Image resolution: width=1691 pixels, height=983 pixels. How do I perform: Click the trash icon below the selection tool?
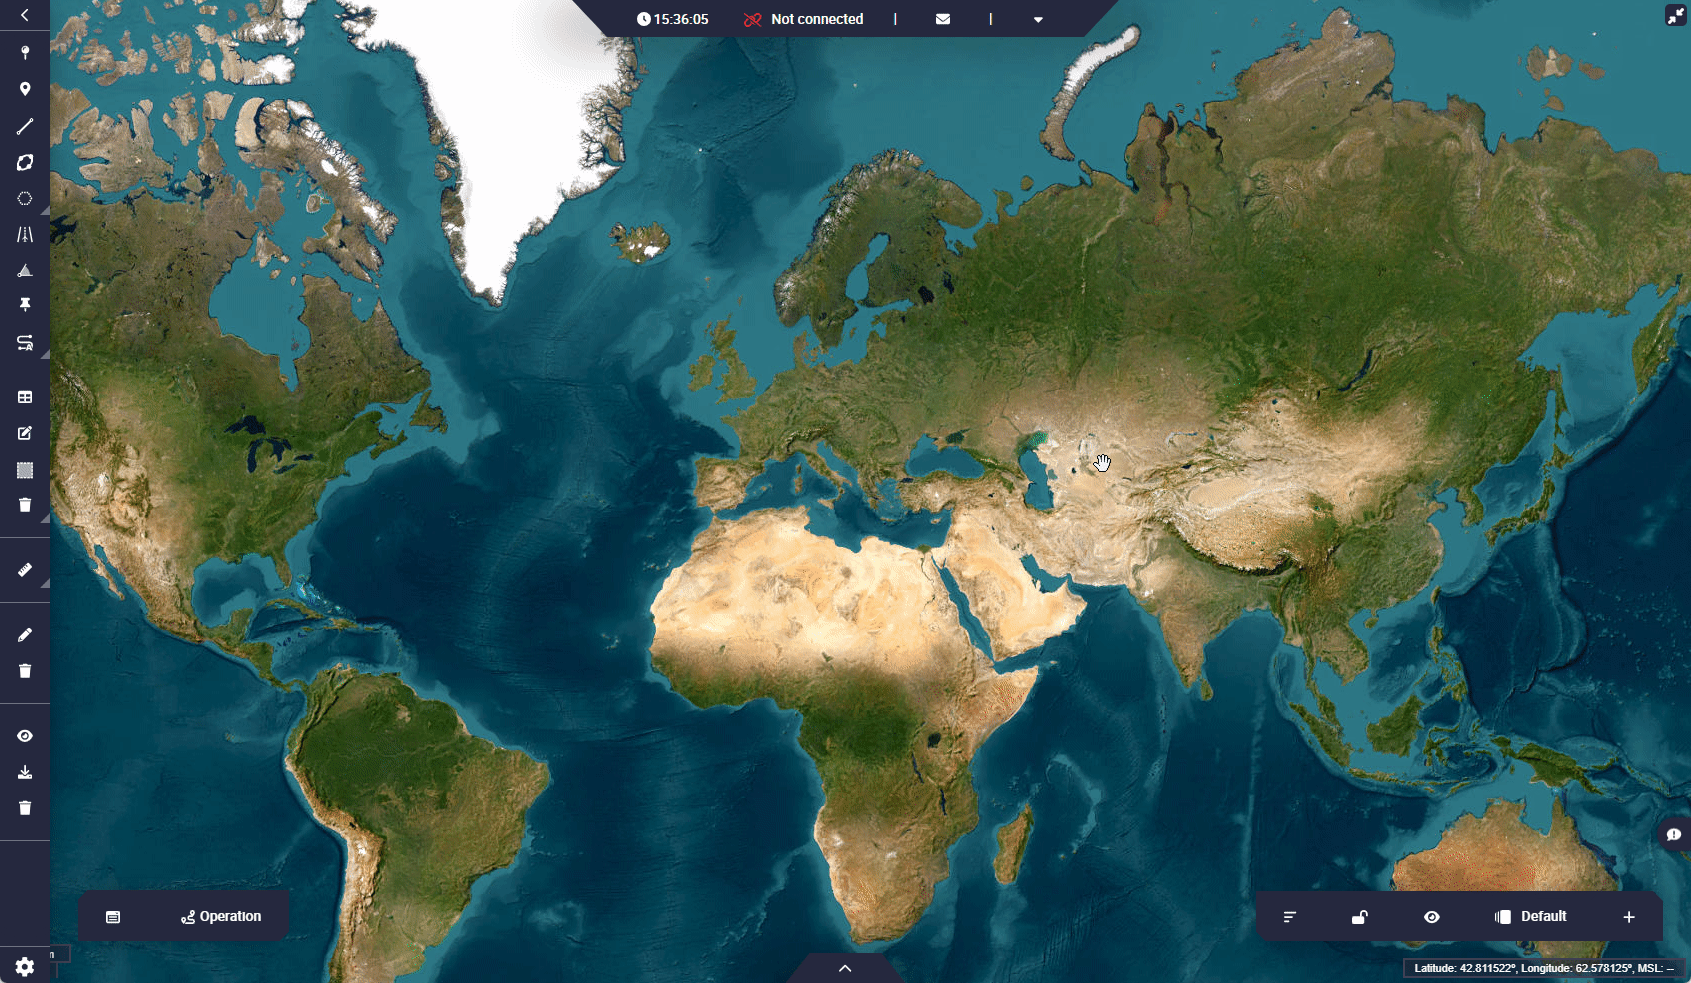tap(25, 505)
